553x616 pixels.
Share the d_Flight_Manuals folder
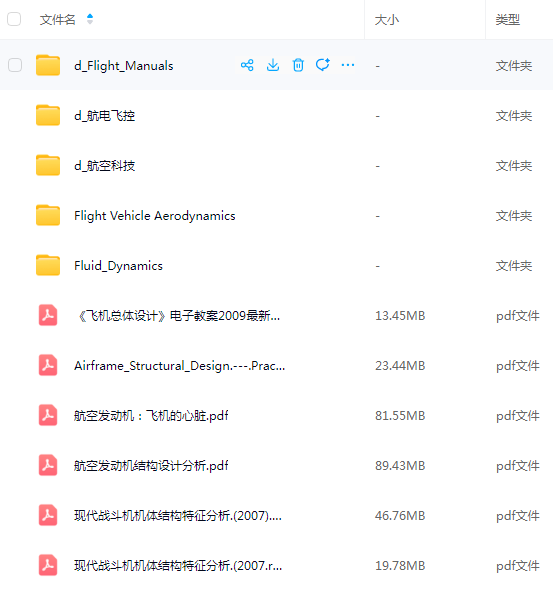coord(247,65)
